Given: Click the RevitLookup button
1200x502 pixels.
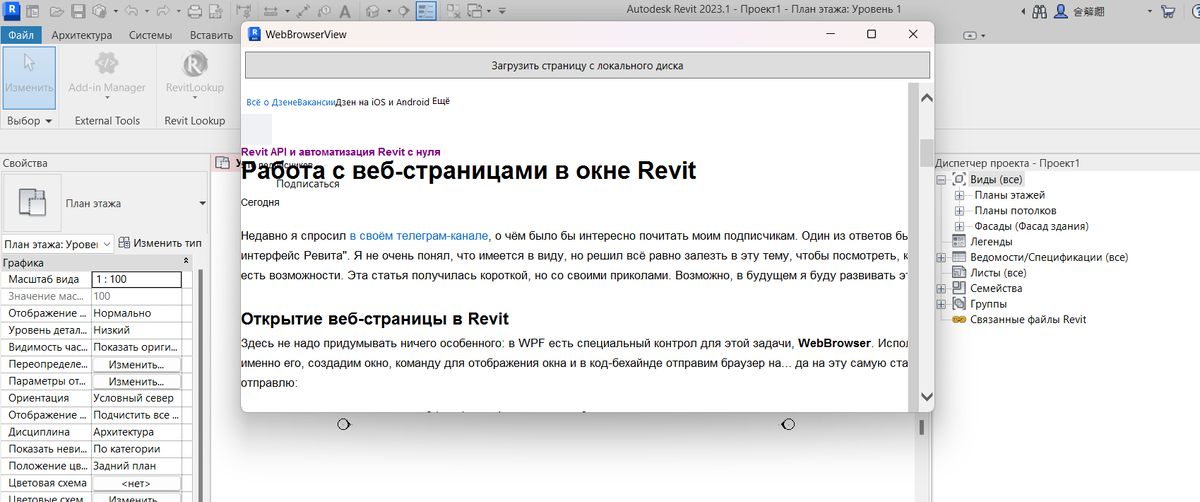Looking at the screenshot, I should pos(194,75).
